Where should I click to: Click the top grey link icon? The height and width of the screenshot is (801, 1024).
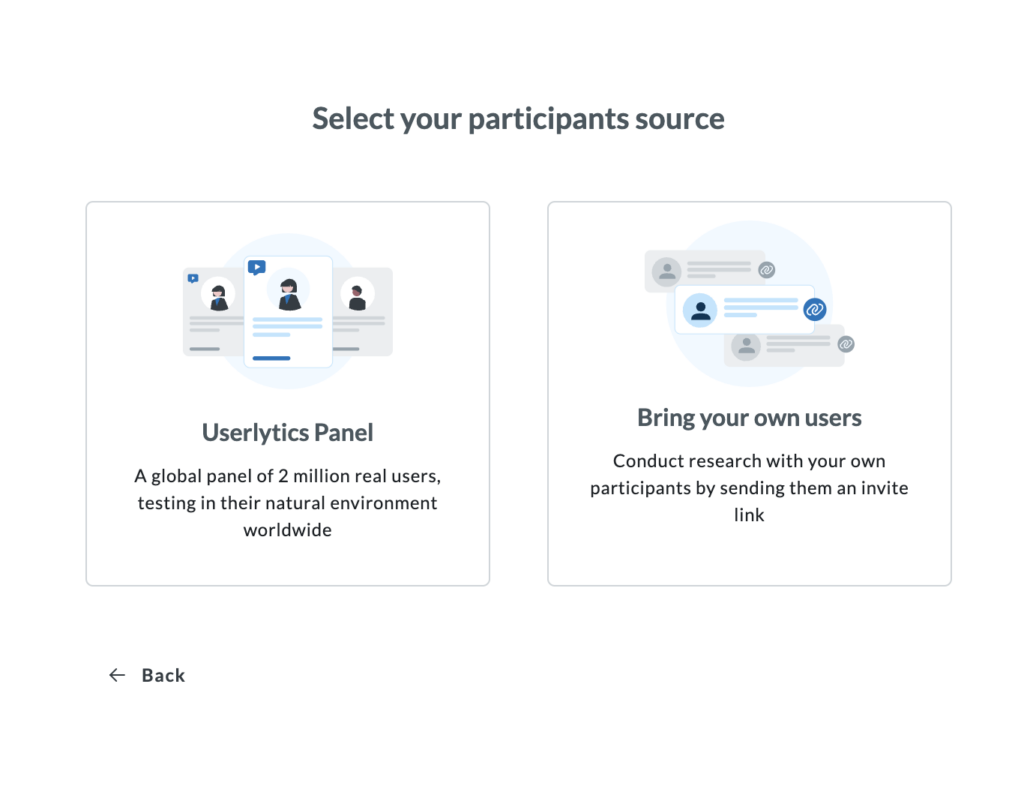pos(767,270)
